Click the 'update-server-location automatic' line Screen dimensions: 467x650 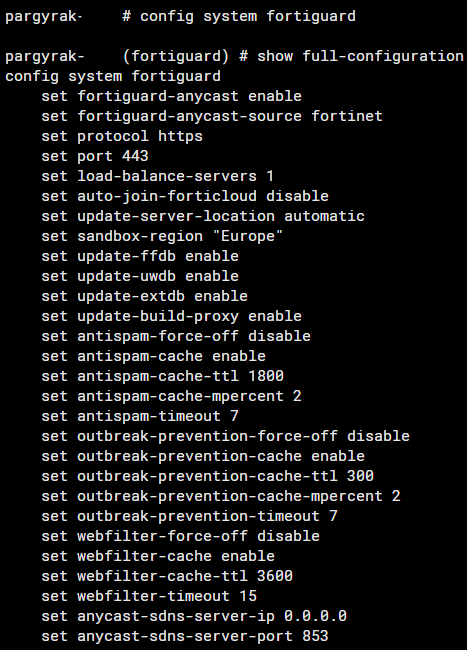[x=203, y=216]
